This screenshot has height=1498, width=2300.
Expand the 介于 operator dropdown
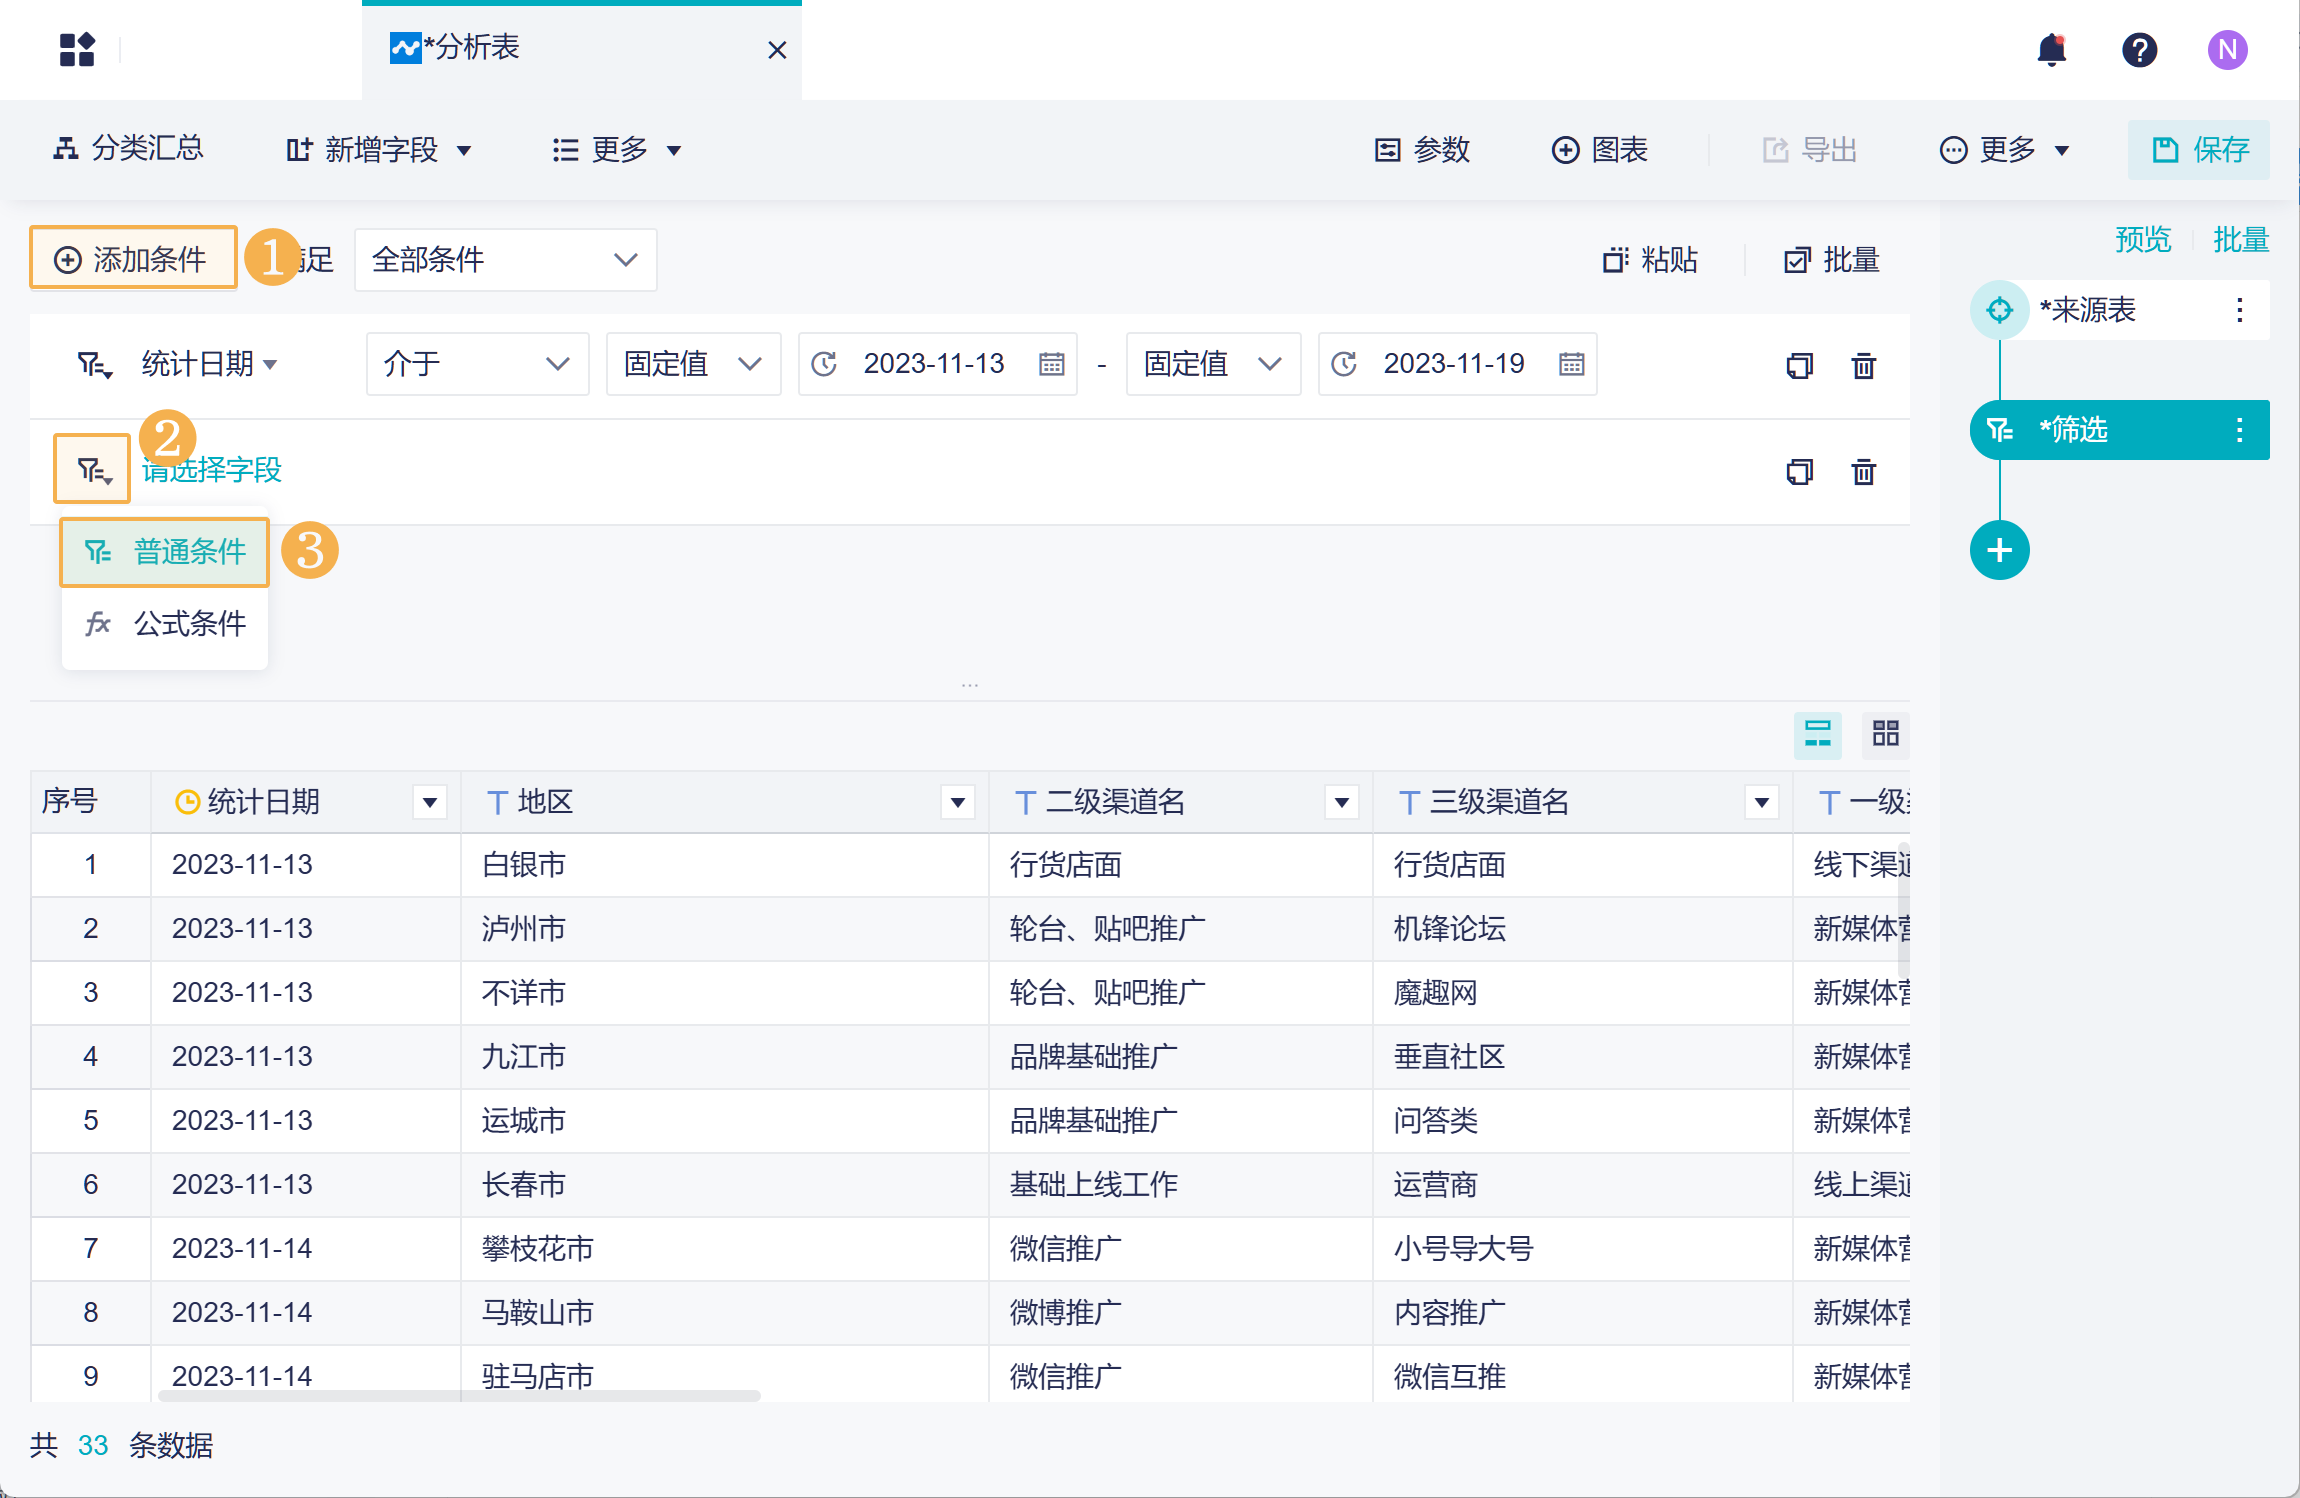[x=477, y=364]
